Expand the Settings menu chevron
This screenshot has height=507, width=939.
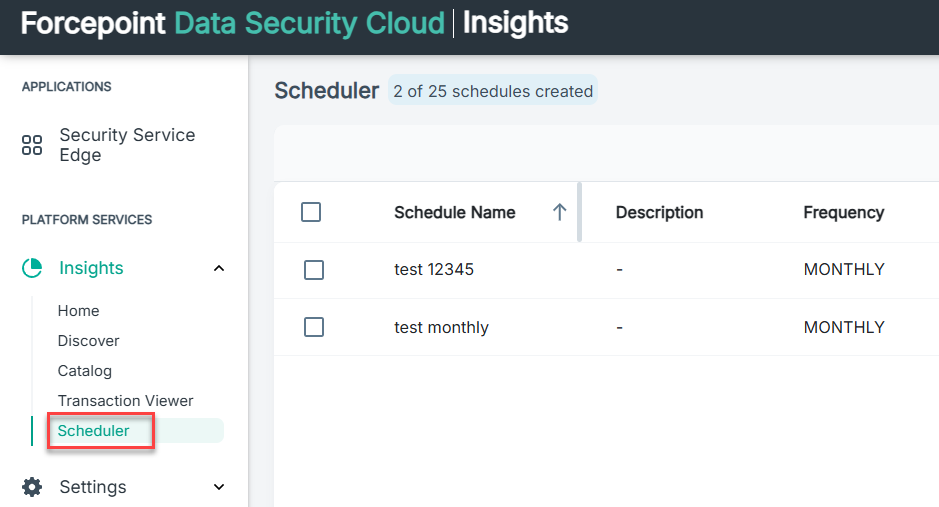[x=219, y=487]
